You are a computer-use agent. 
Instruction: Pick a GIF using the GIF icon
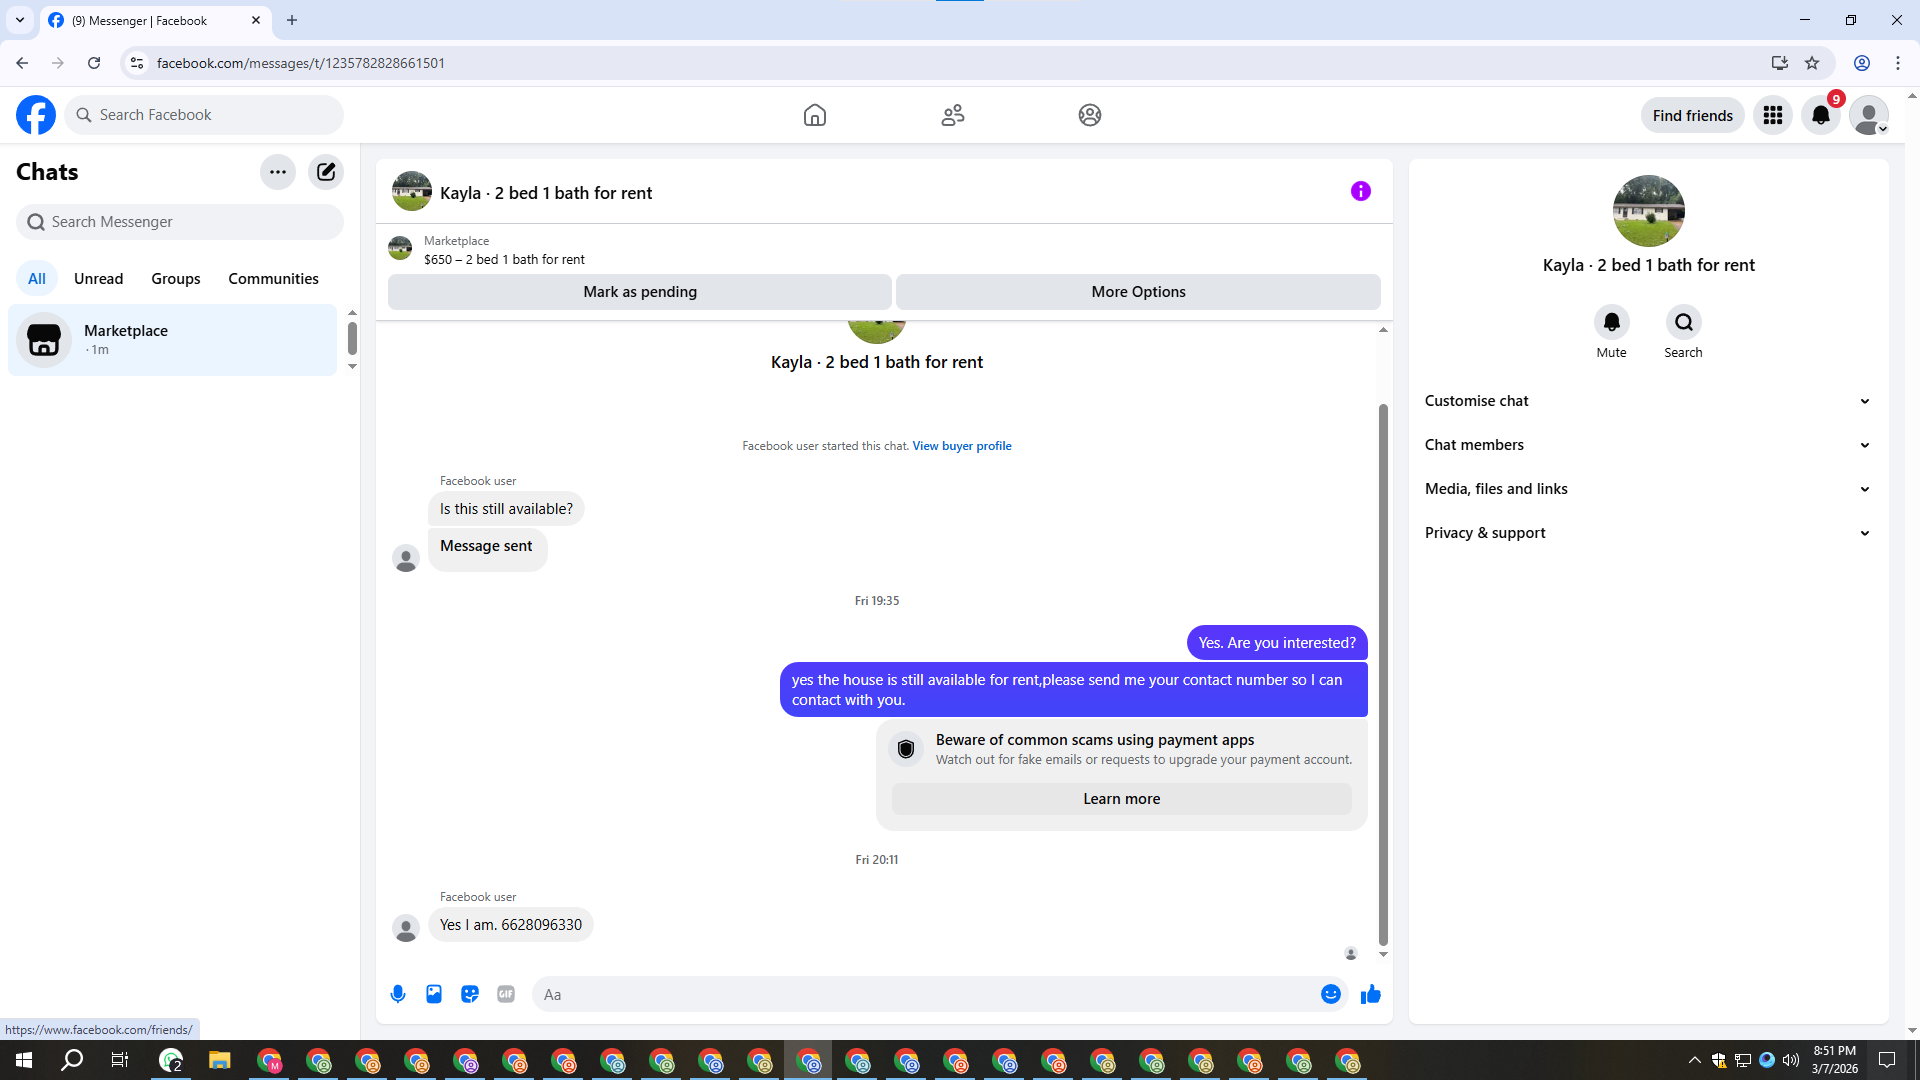tap(506, 994)
